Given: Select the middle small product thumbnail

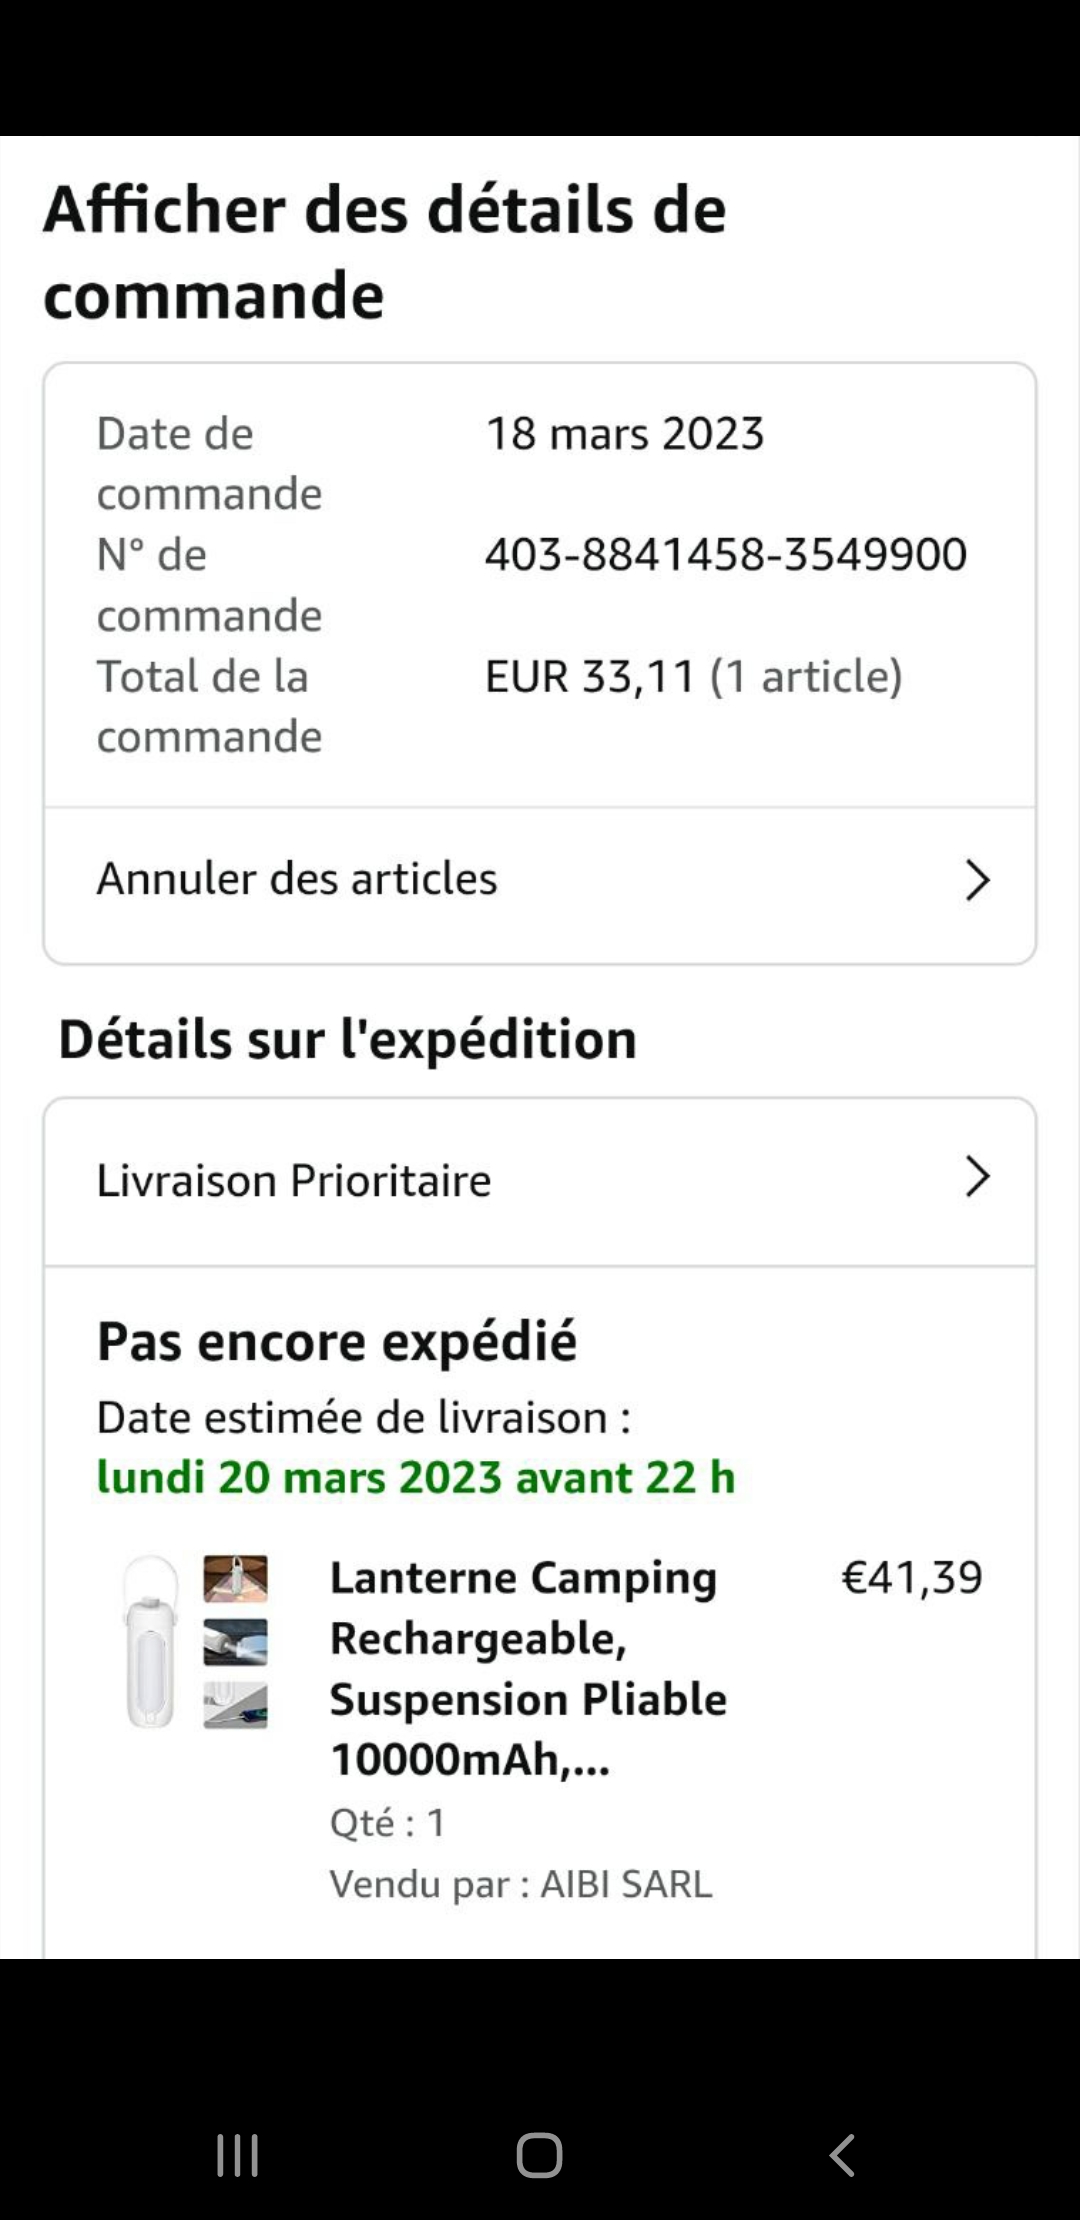Looking at the screenshot, I should (235, 1641).
